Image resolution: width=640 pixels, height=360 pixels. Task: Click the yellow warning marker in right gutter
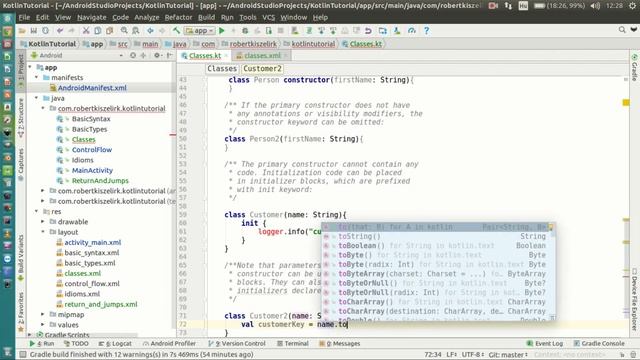(x=626, y=102)
